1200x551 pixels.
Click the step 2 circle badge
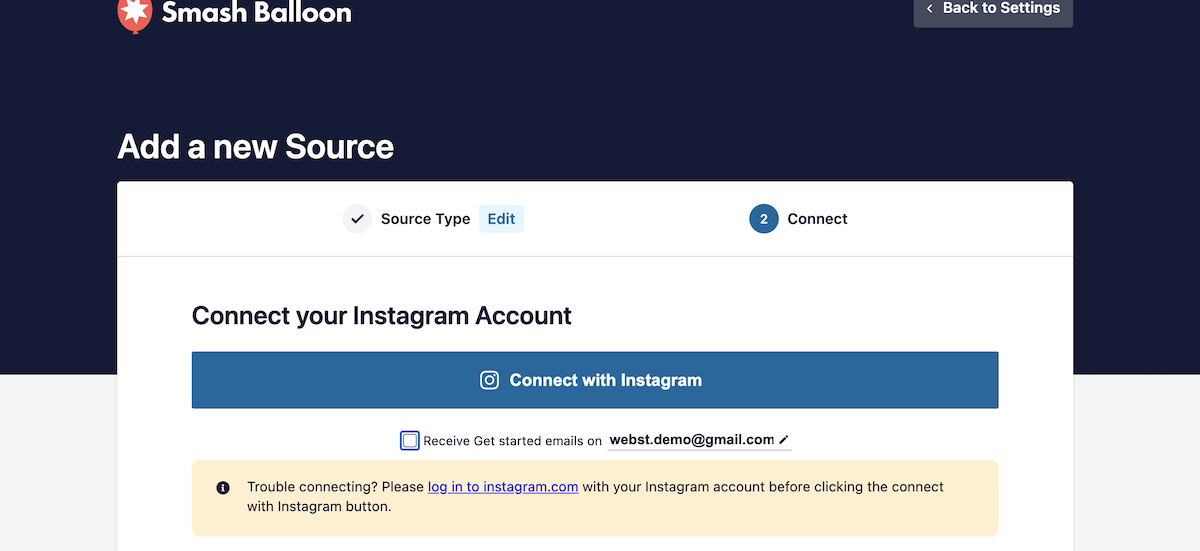coord(764,219)
